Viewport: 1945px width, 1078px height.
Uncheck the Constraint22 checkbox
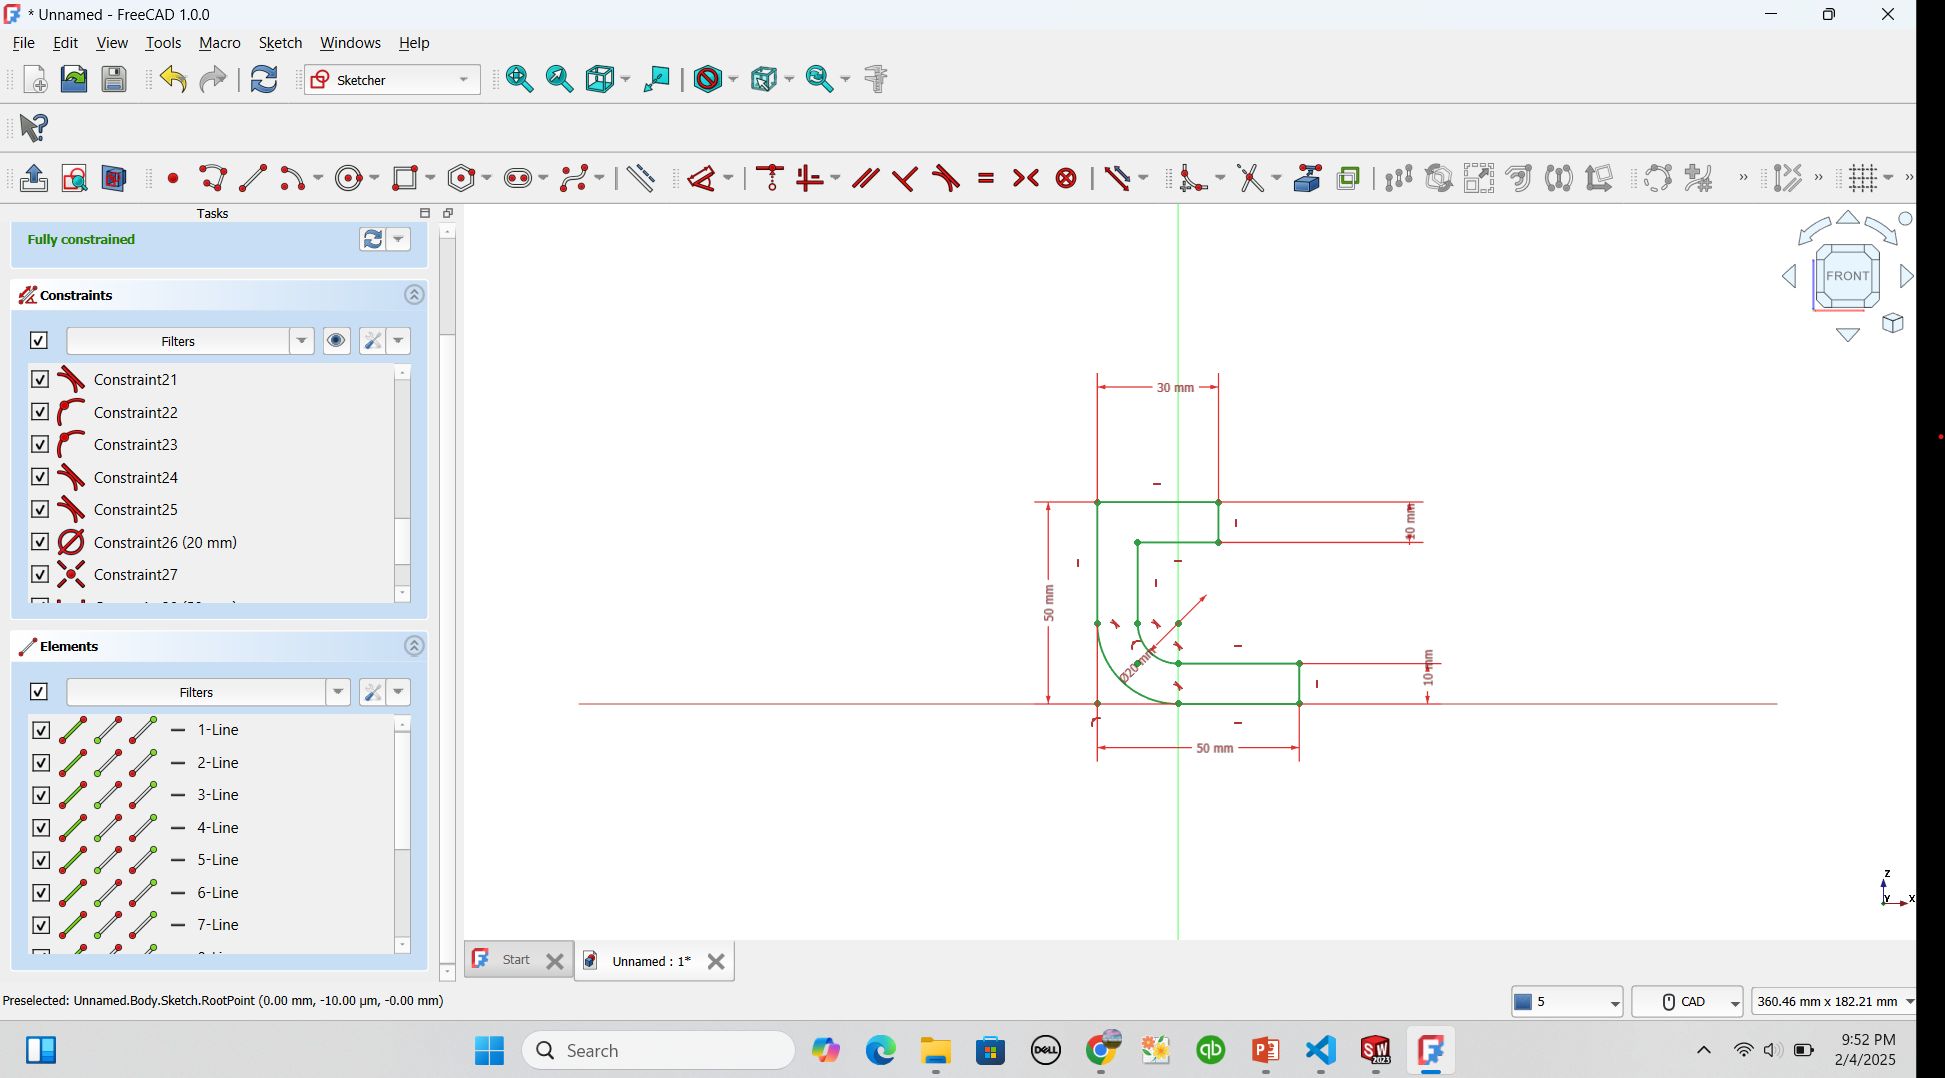[40, 412]
